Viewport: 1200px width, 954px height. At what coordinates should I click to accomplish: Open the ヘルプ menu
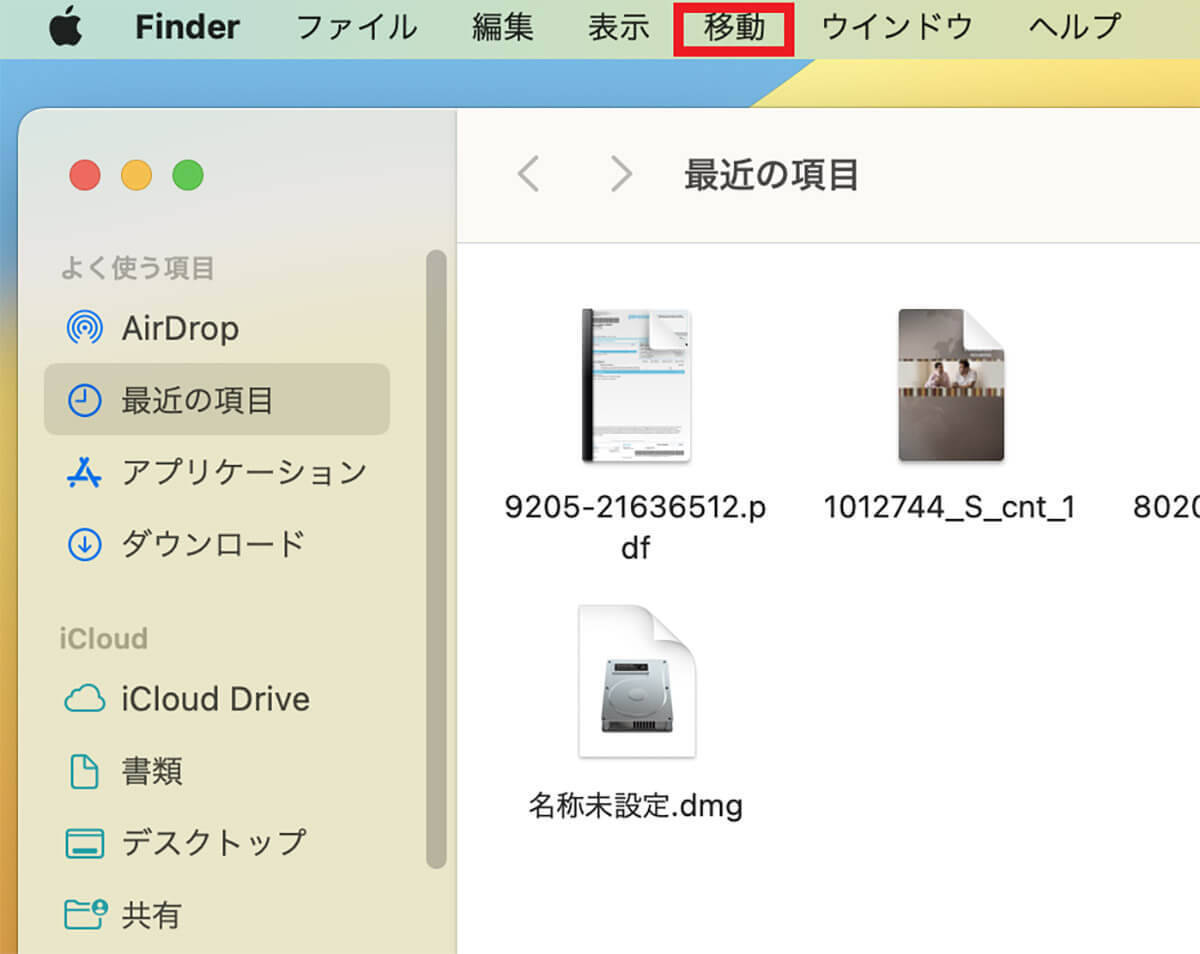coord(1075,28)
